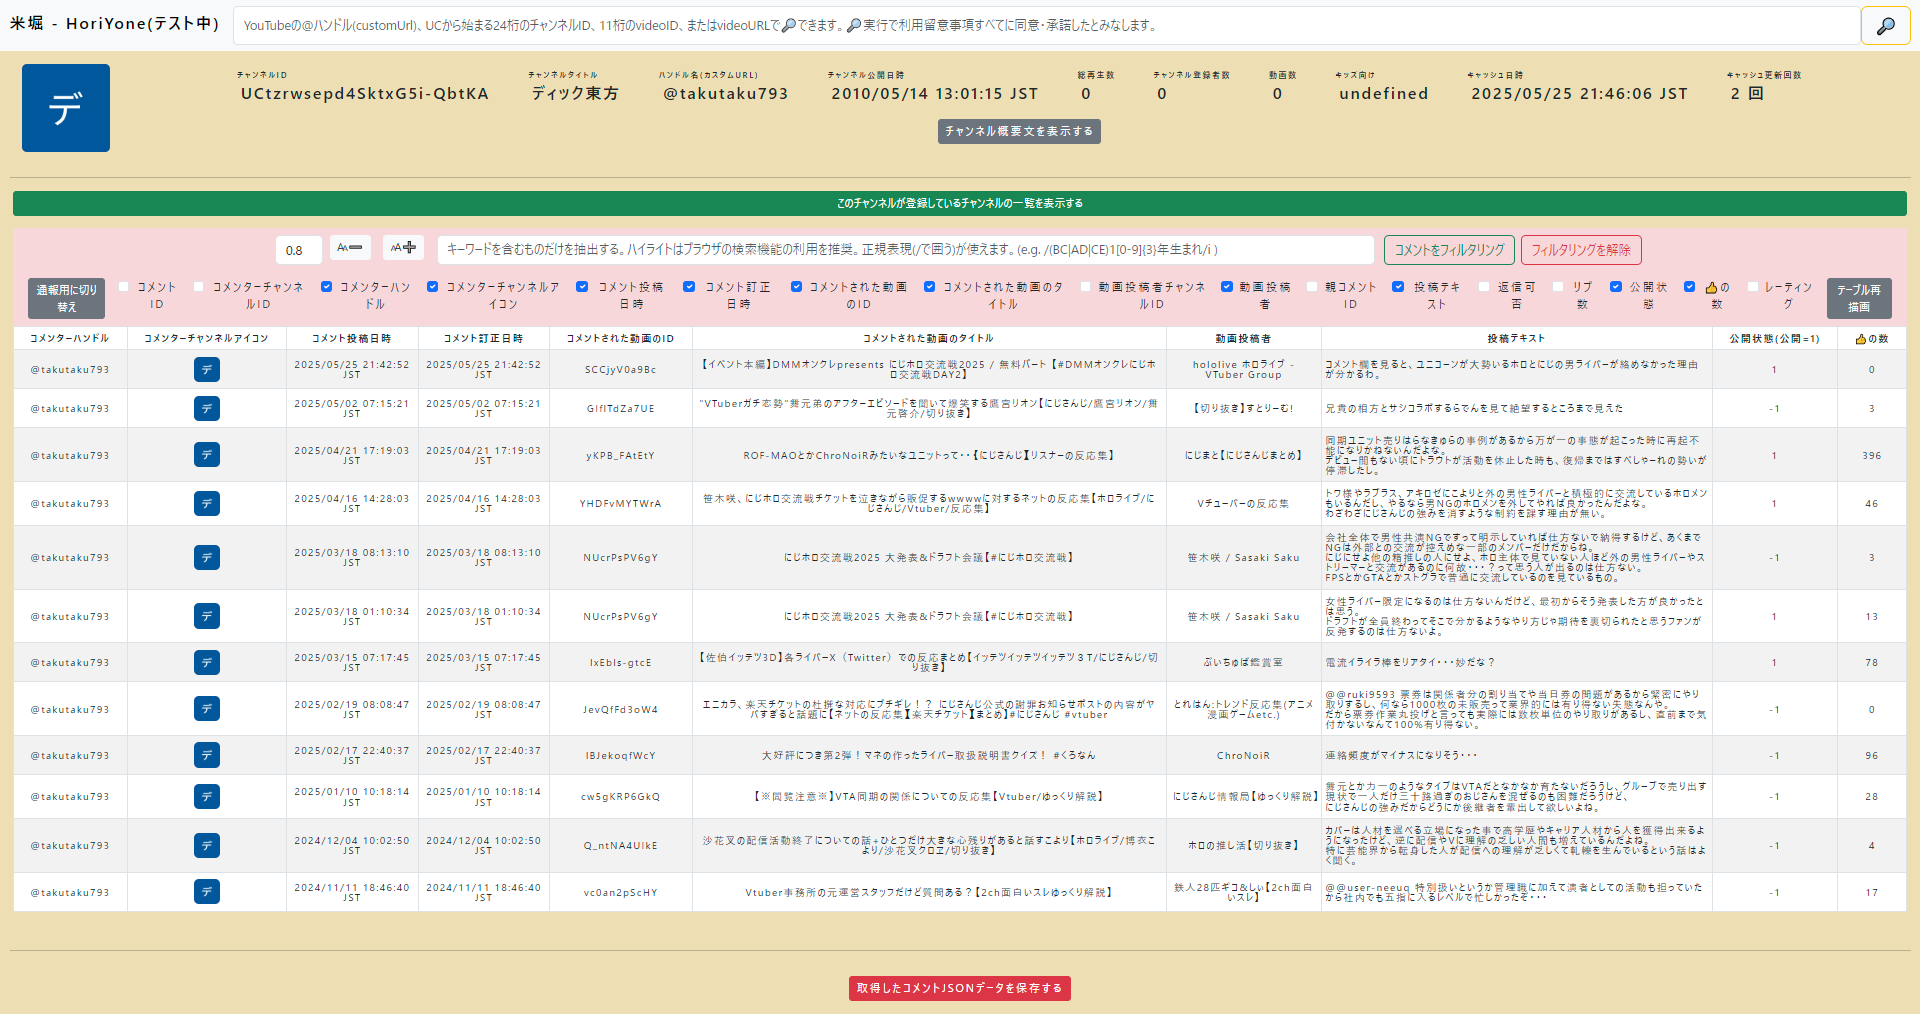The height and width of the screenshot is (1014, 1920).
Task: Uncheck the コメンターチャンネルアイコン checkbox
Action: pyautogui.click(x=433, y=287)
